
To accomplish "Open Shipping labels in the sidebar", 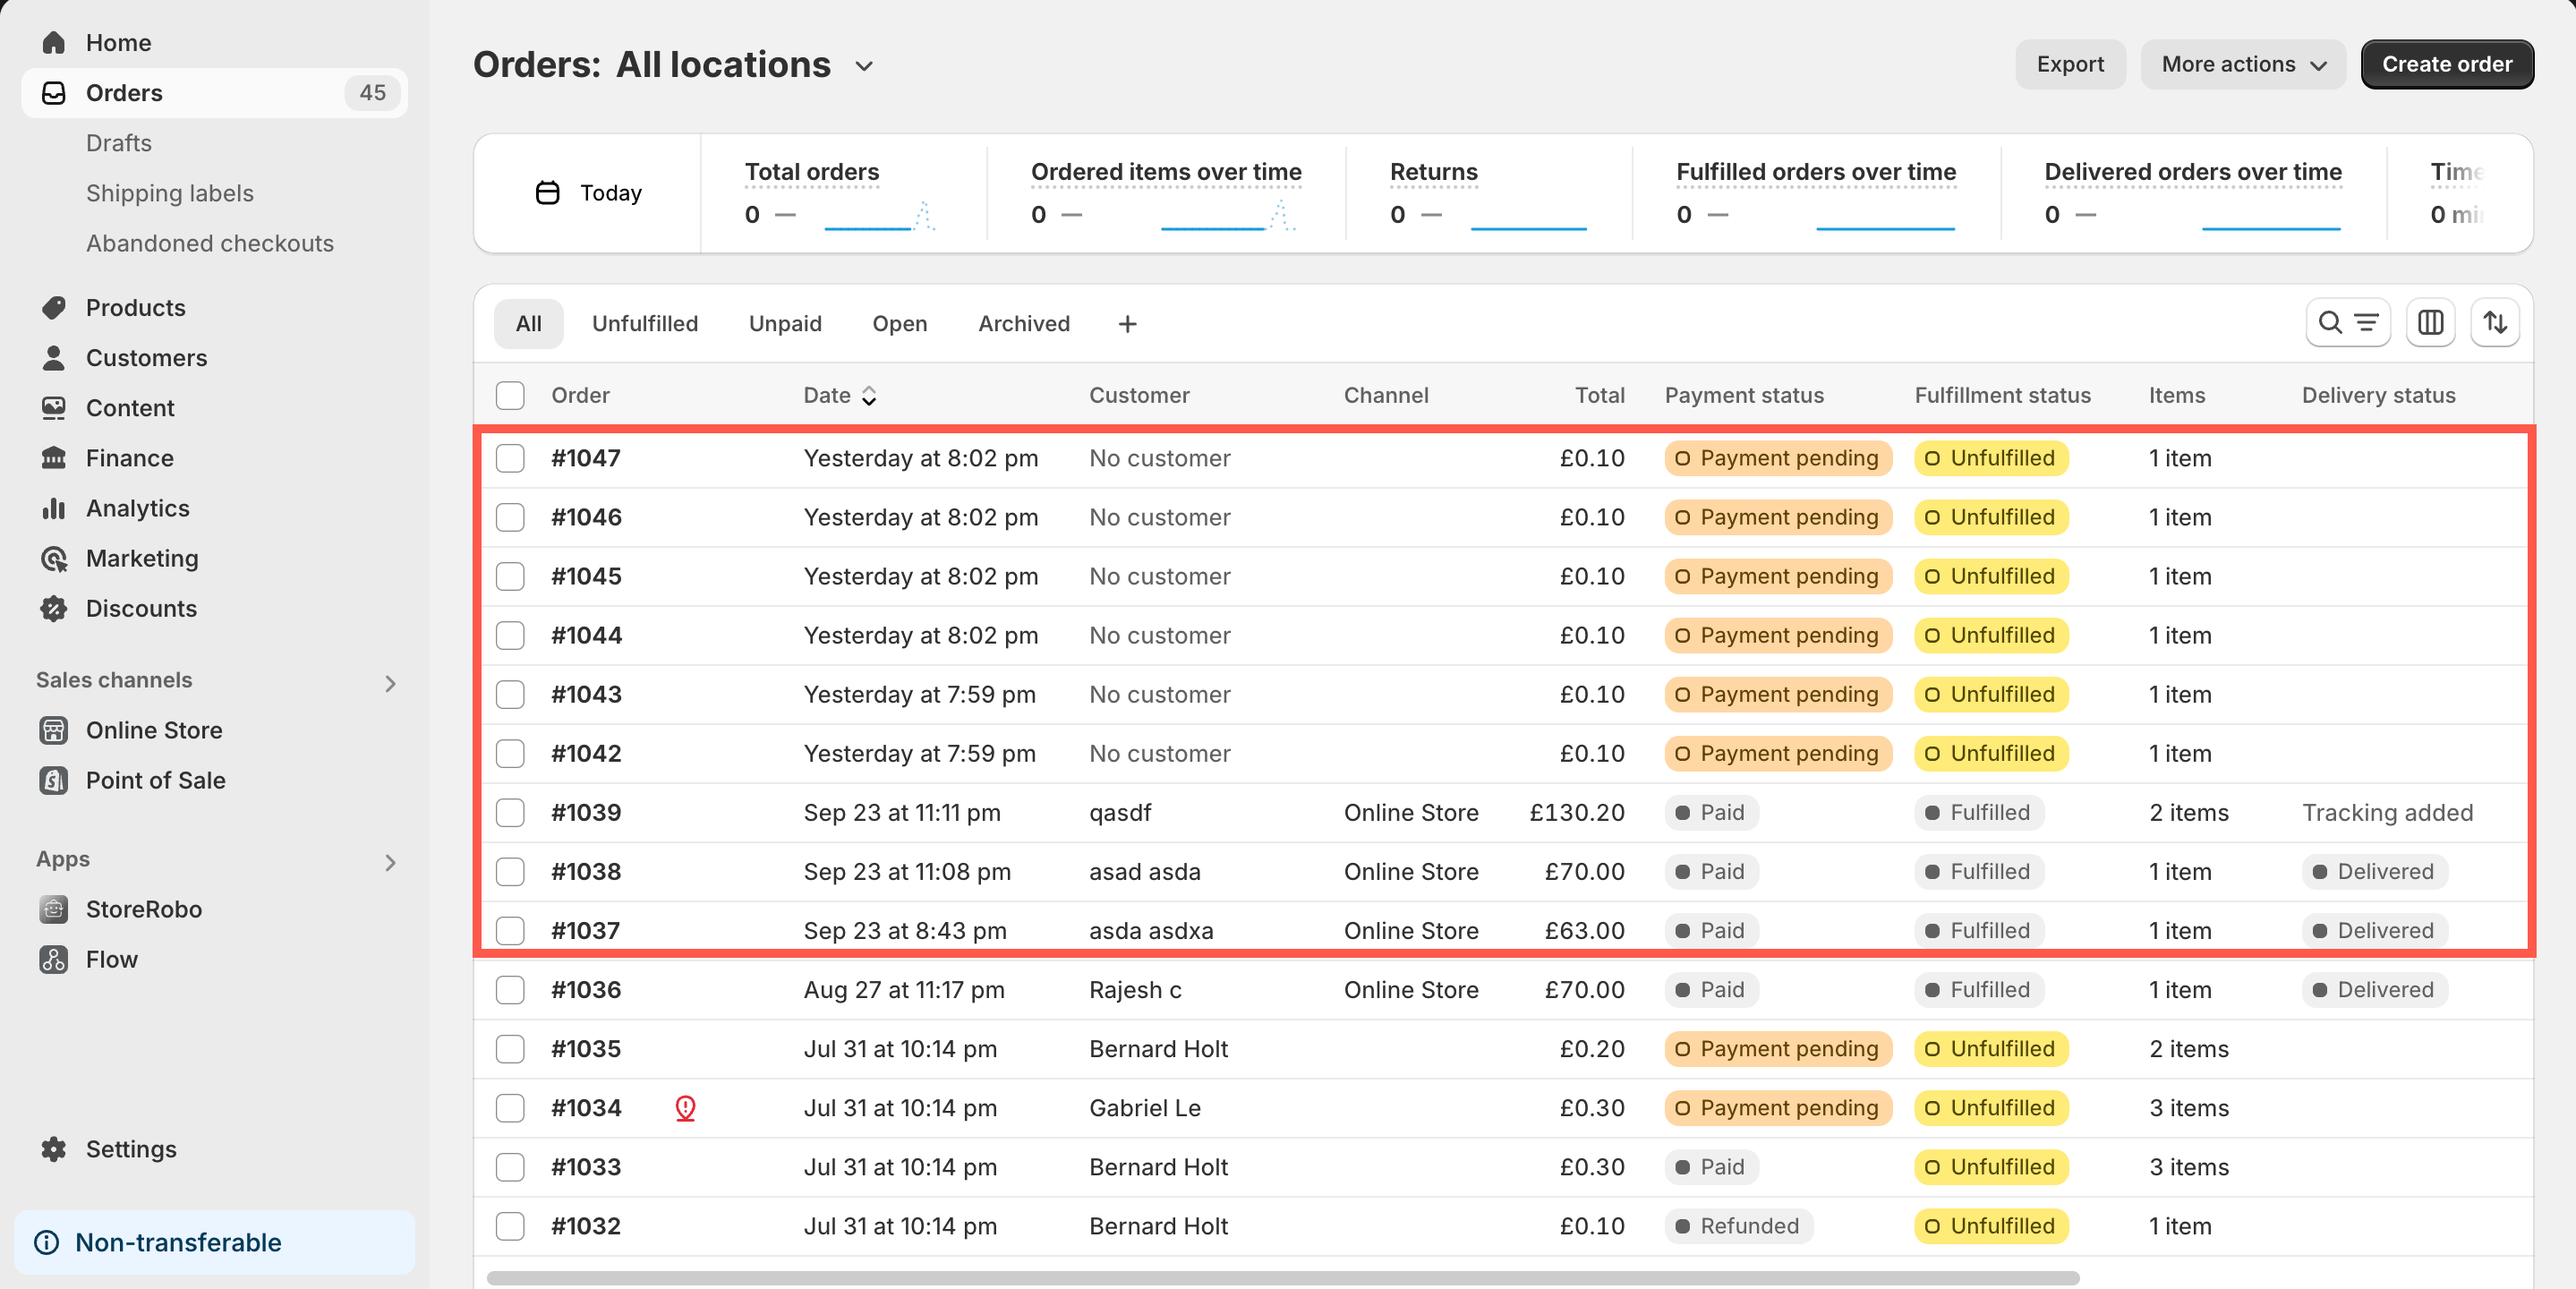I will tap(170, 193).
